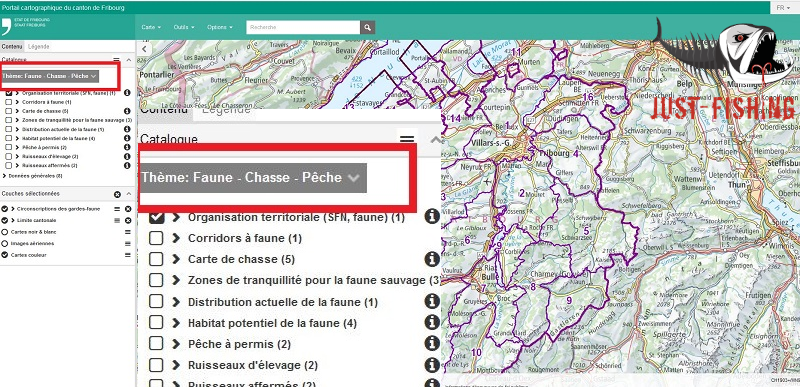
Task: Open the Catalogue hamburger menu
Action: click(116, 60)
